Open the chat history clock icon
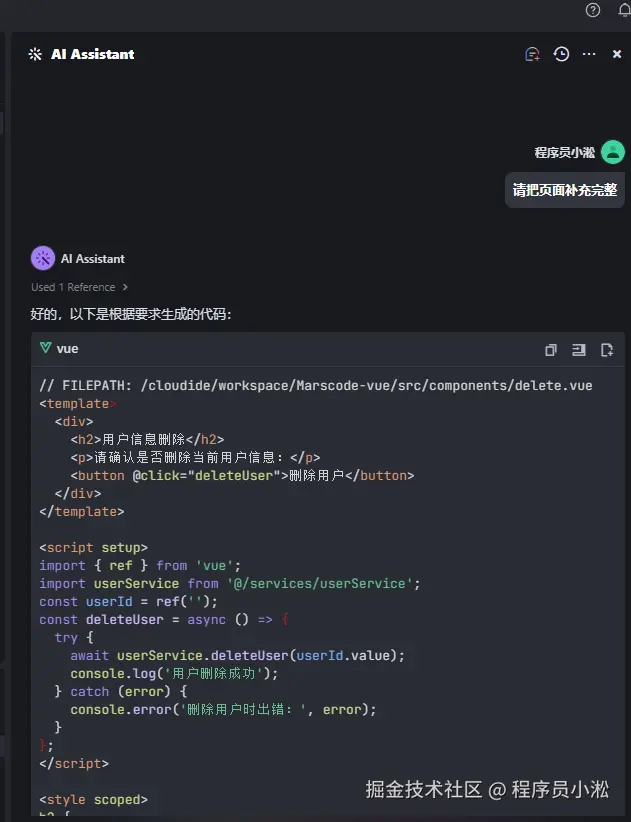The height and width of the screenshot is (822, 631). pyautogui.click(x=561, y=54)
